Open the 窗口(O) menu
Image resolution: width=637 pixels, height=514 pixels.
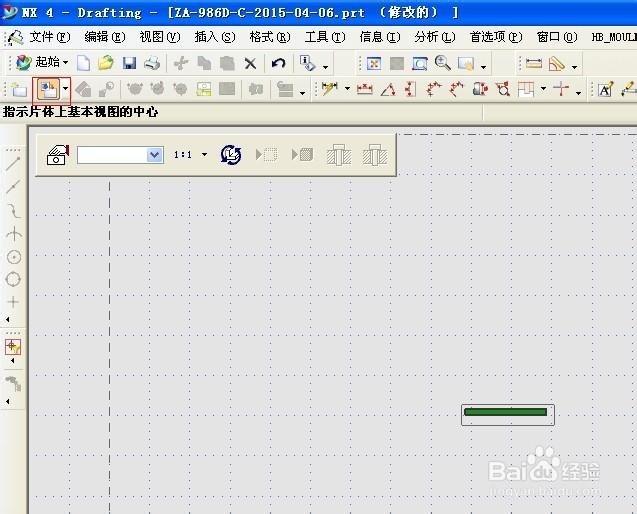coord(557,37)
